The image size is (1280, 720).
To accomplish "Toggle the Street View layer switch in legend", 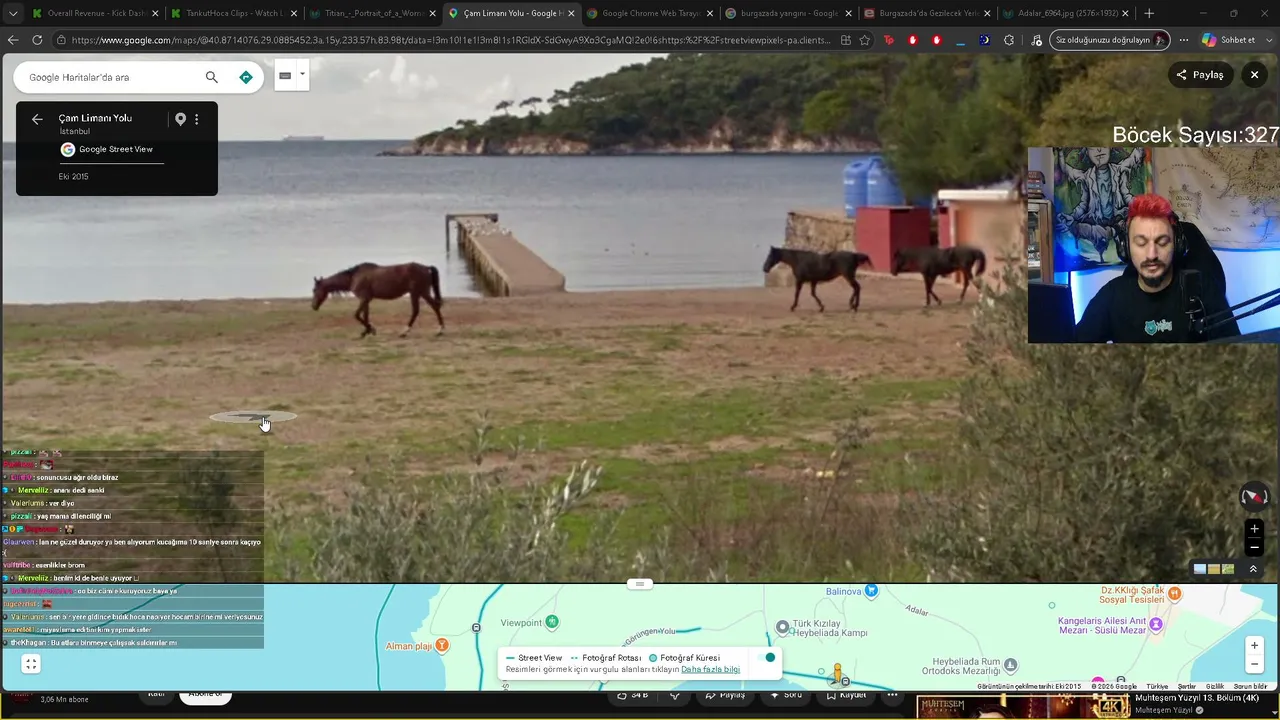I will (766, 657).
